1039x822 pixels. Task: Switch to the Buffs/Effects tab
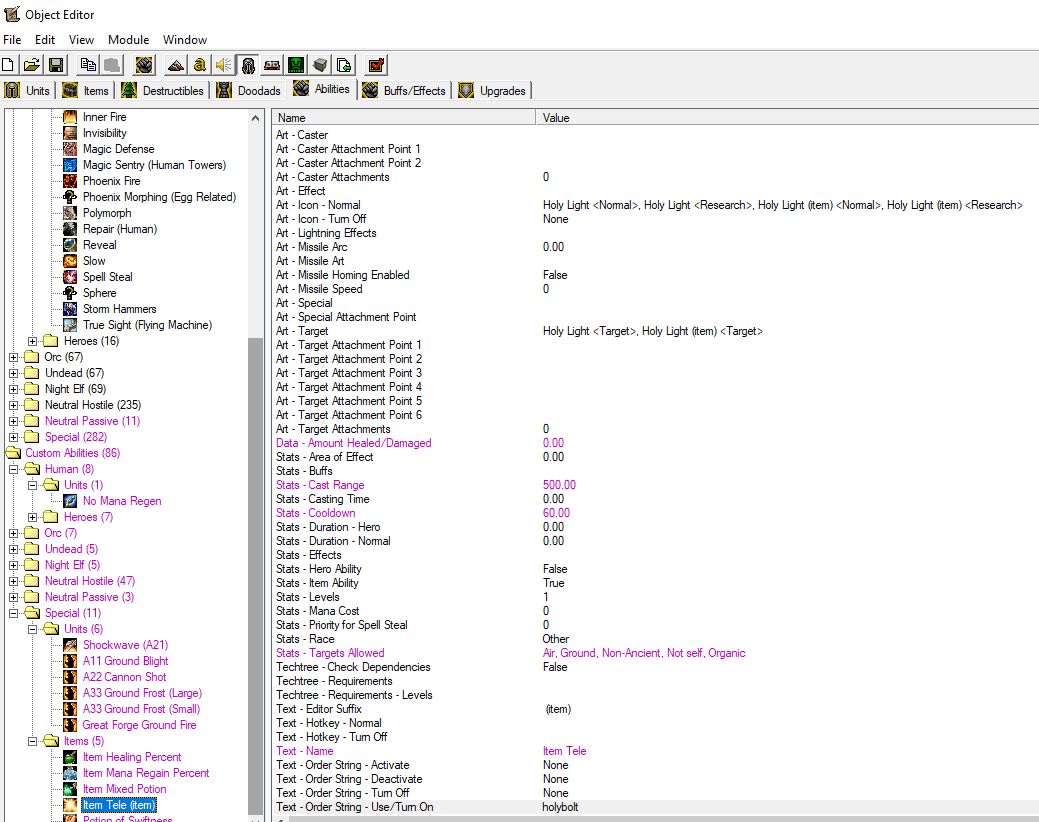pos(405,91)
